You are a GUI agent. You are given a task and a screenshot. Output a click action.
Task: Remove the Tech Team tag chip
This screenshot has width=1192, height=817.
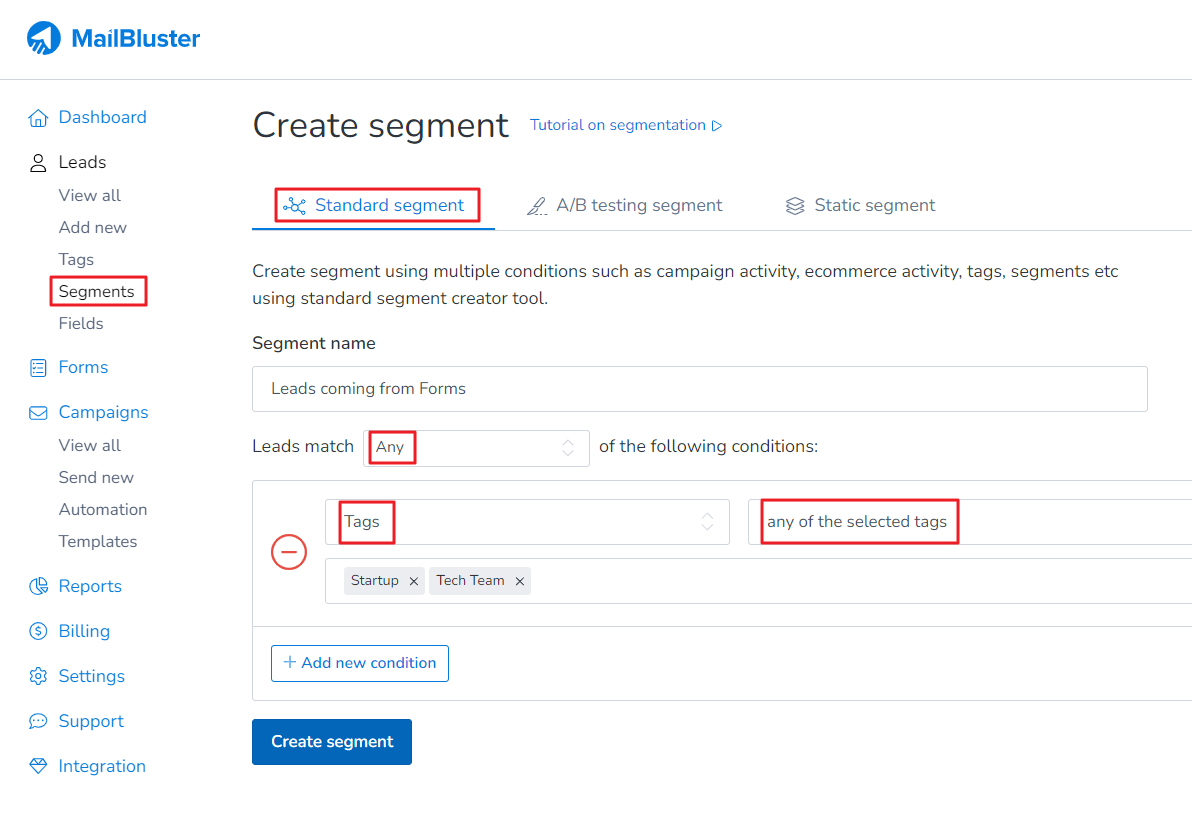point(519,581)
